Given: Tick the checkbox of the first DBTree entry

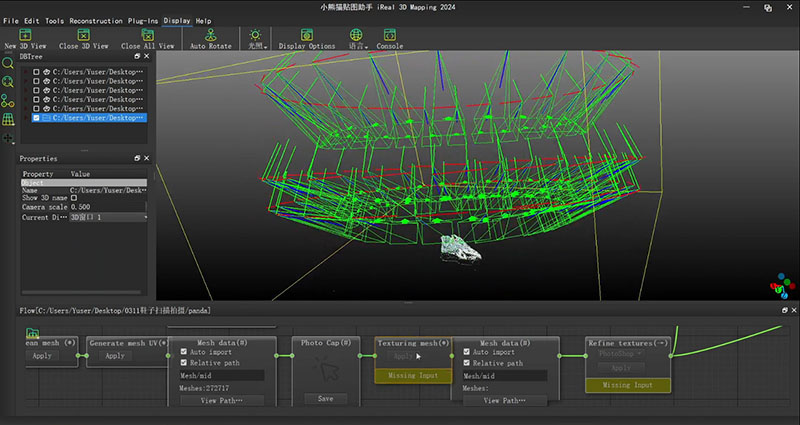Looking at the screenshot, I should pyautogui.click(x=36, y=72).
